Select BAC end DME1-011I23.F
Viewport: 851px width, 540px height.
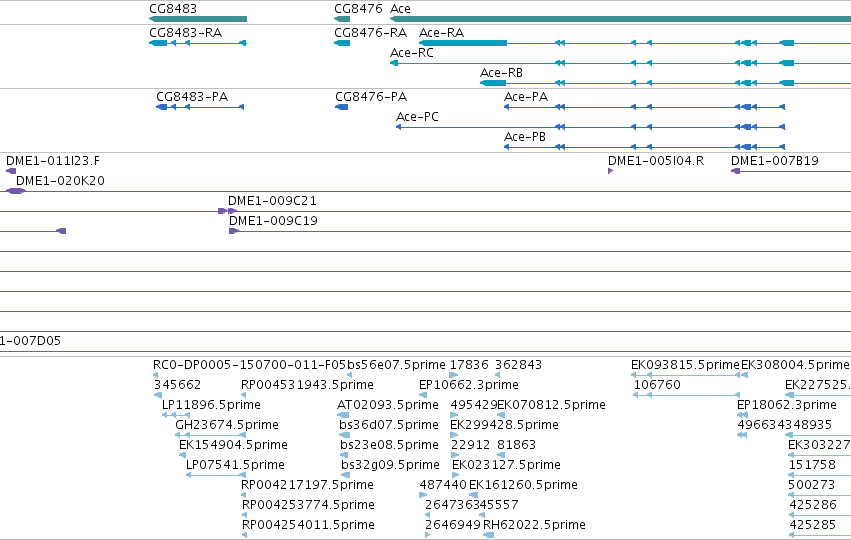pyautogui.click(x=53, y=161)
